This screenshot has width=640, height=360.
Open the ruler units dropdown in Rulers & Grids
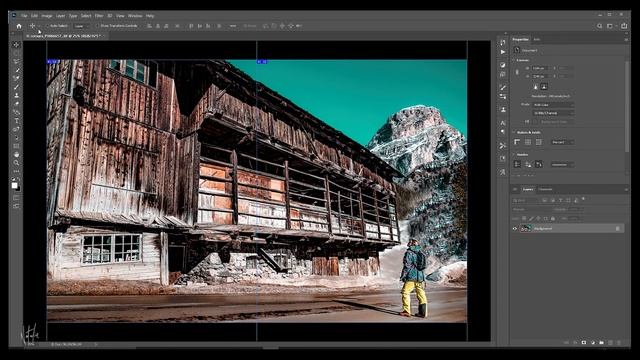pos(562,142)
